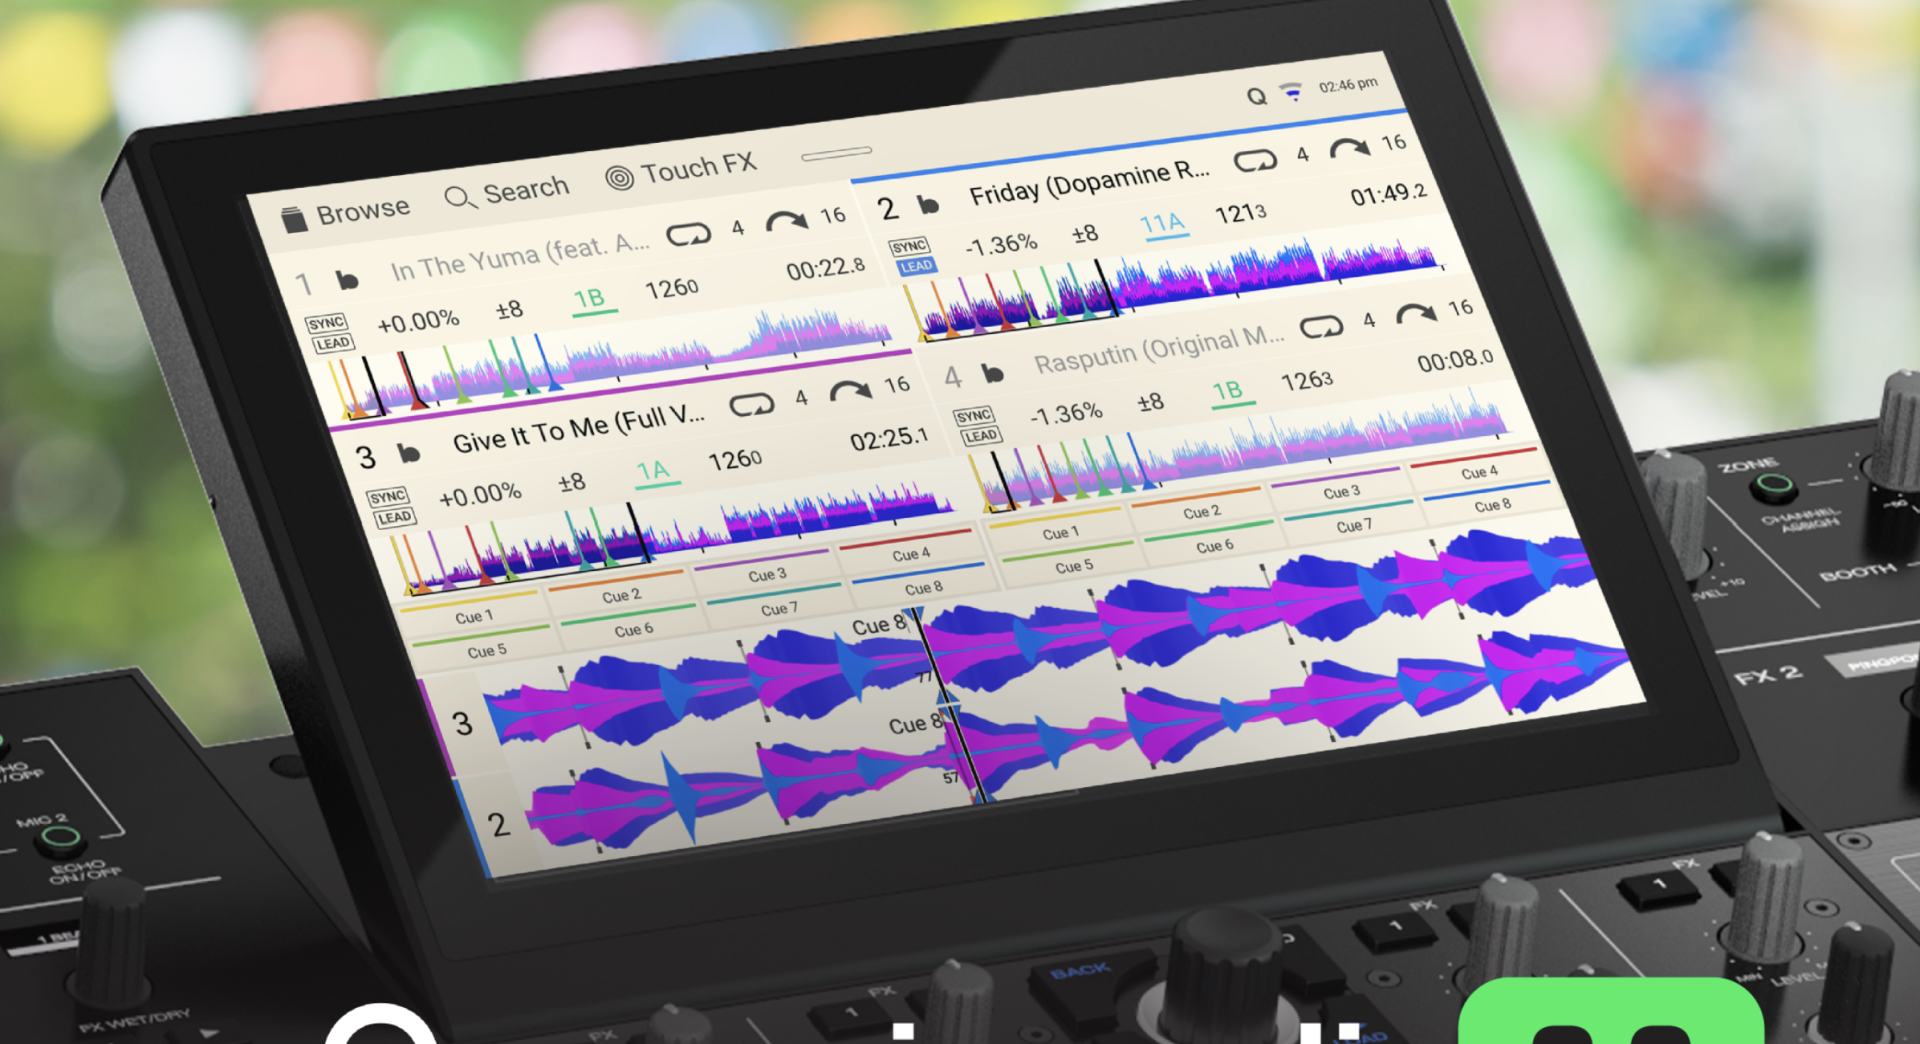Tap deck 3 layer icon beside Give It To Me

pyautogui.click(x=409, y=453)
